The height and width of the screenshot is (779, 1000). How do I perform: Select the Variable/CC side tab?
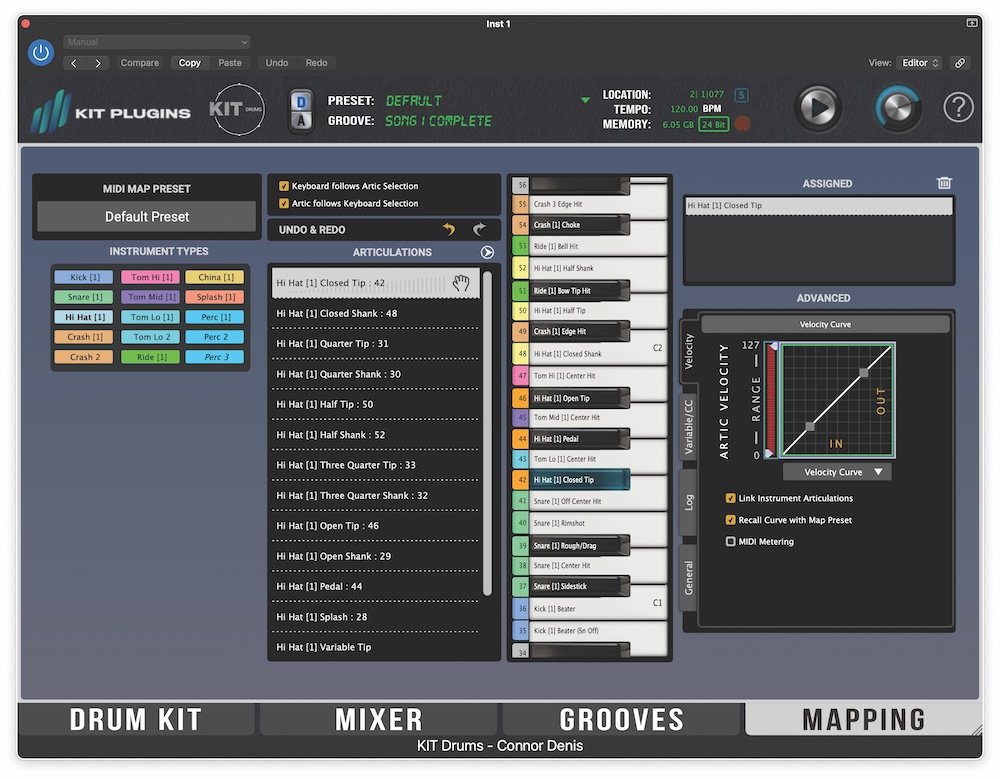point(689,420)
